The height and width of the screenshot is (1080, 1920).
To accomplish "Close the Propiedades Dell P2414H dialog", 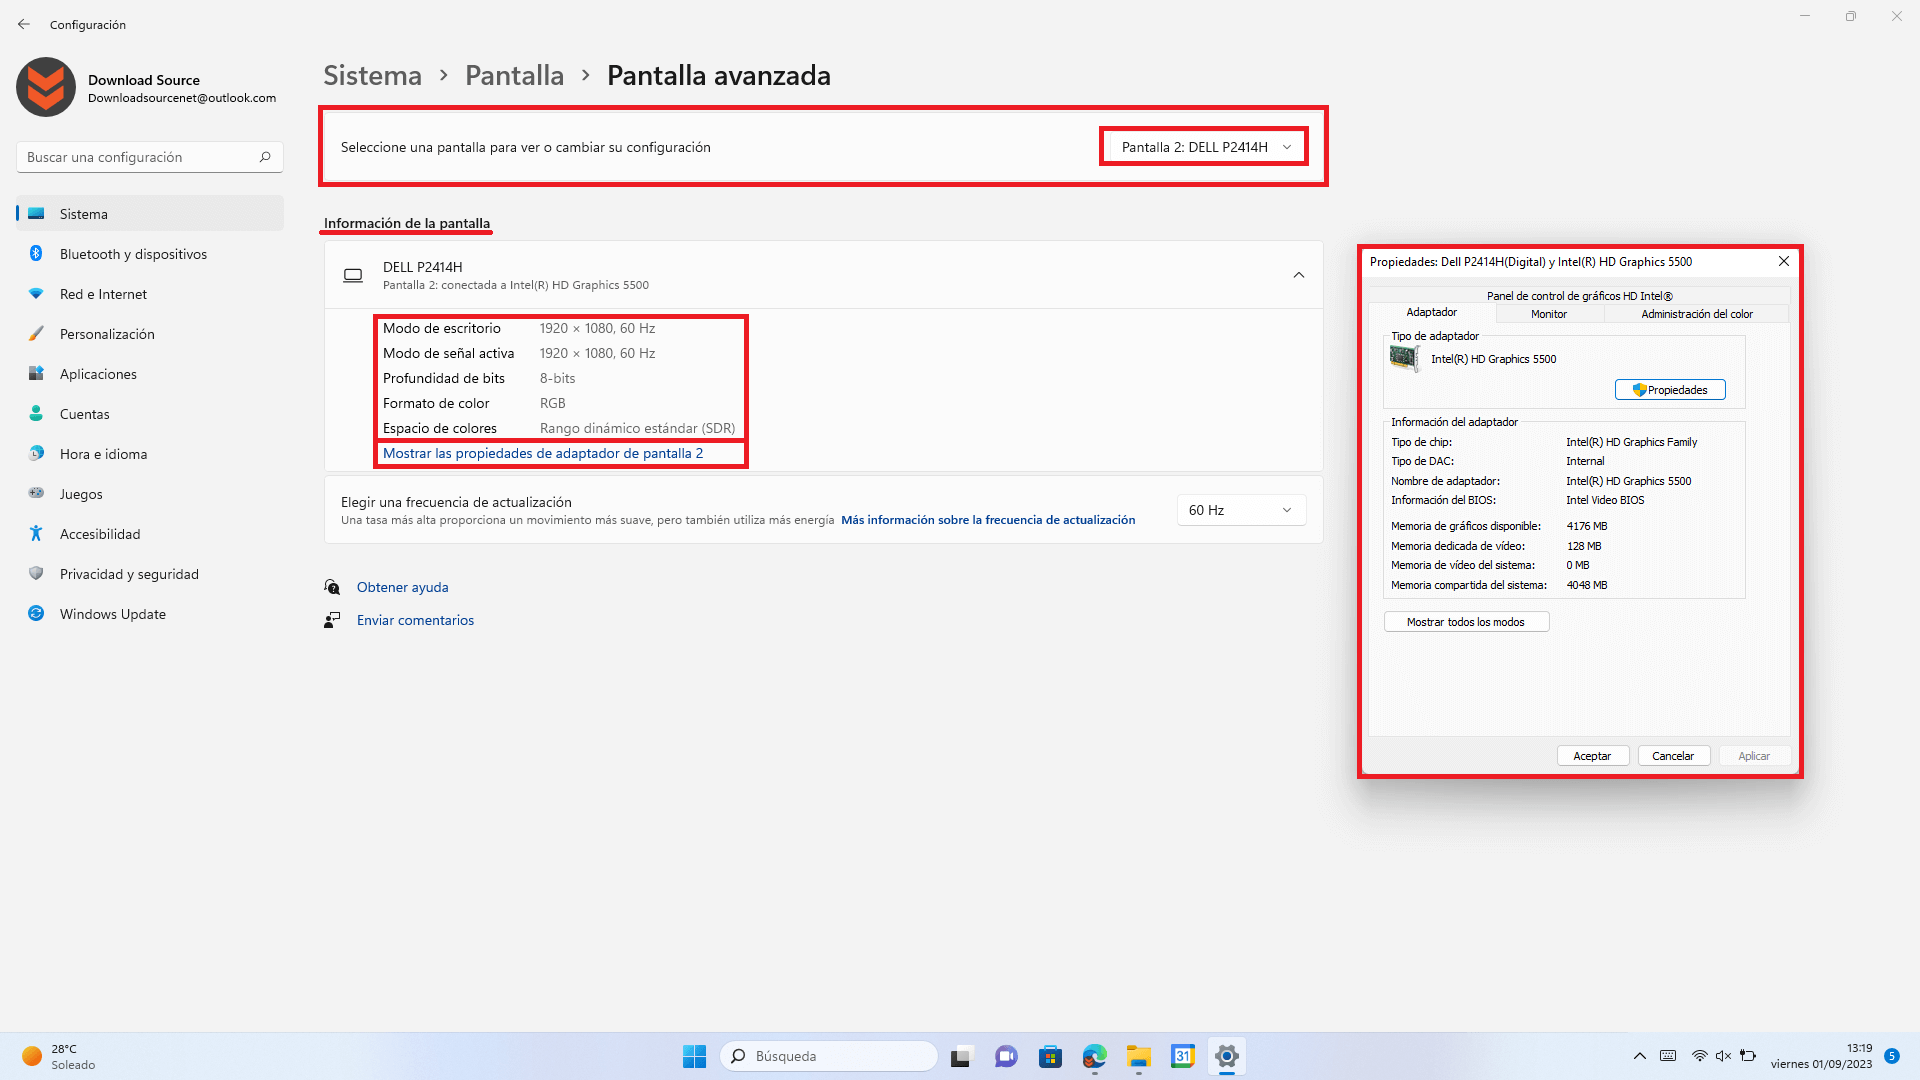I will tap(1783, 261).
